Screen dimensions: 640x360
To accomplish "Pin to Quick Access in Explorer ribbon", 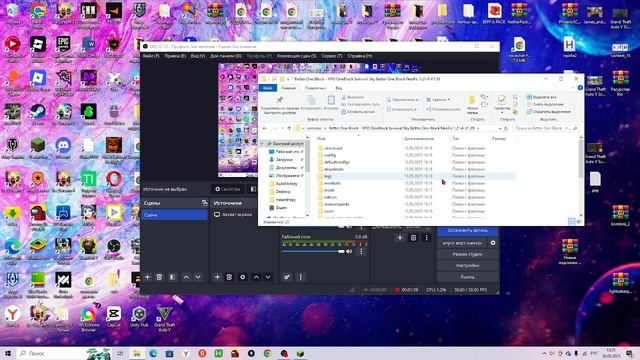I will (x=280, y=105).
